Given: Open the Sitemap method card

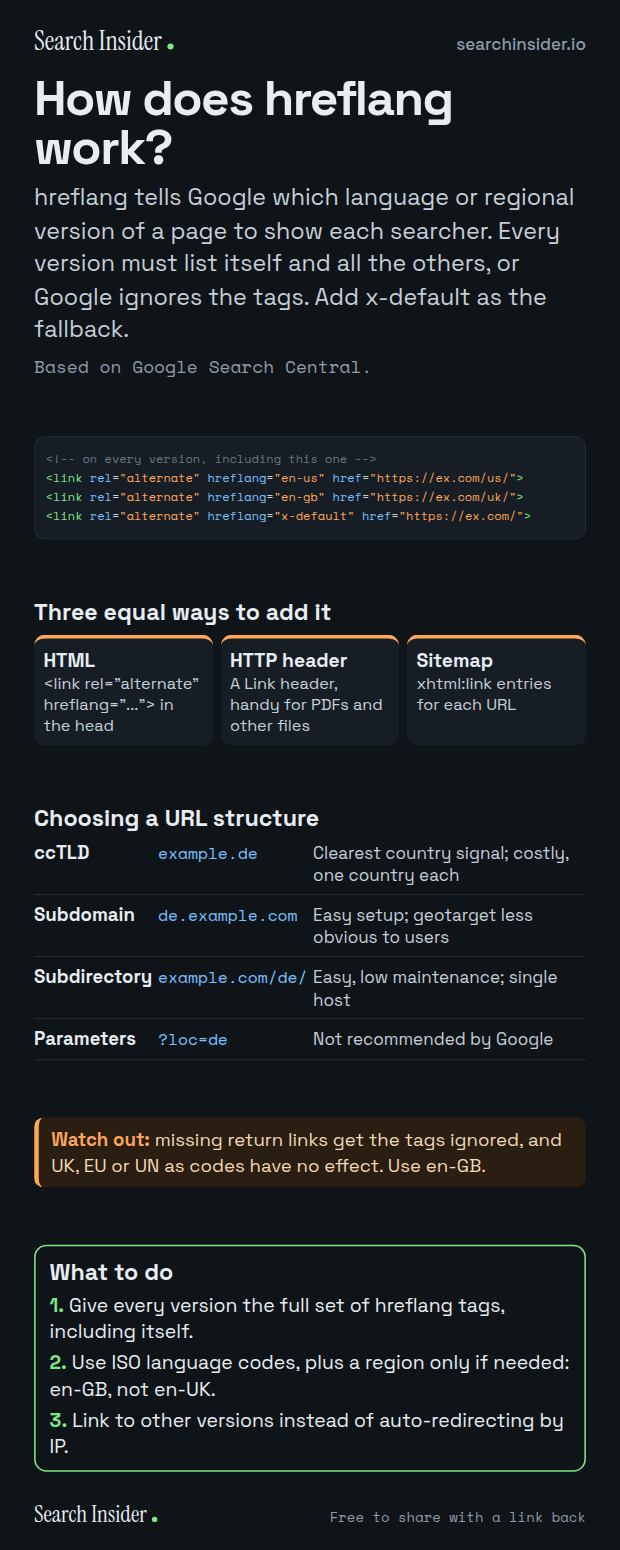Looking at the screenshot, I should pos(496,691).
